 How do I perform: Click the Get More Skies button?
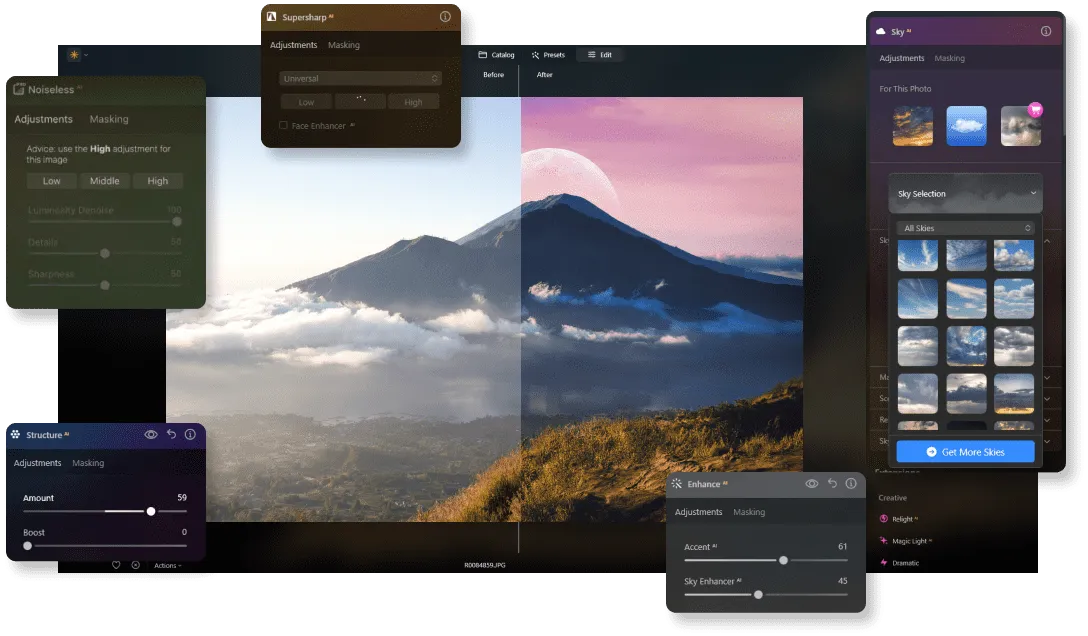[965, 452]
